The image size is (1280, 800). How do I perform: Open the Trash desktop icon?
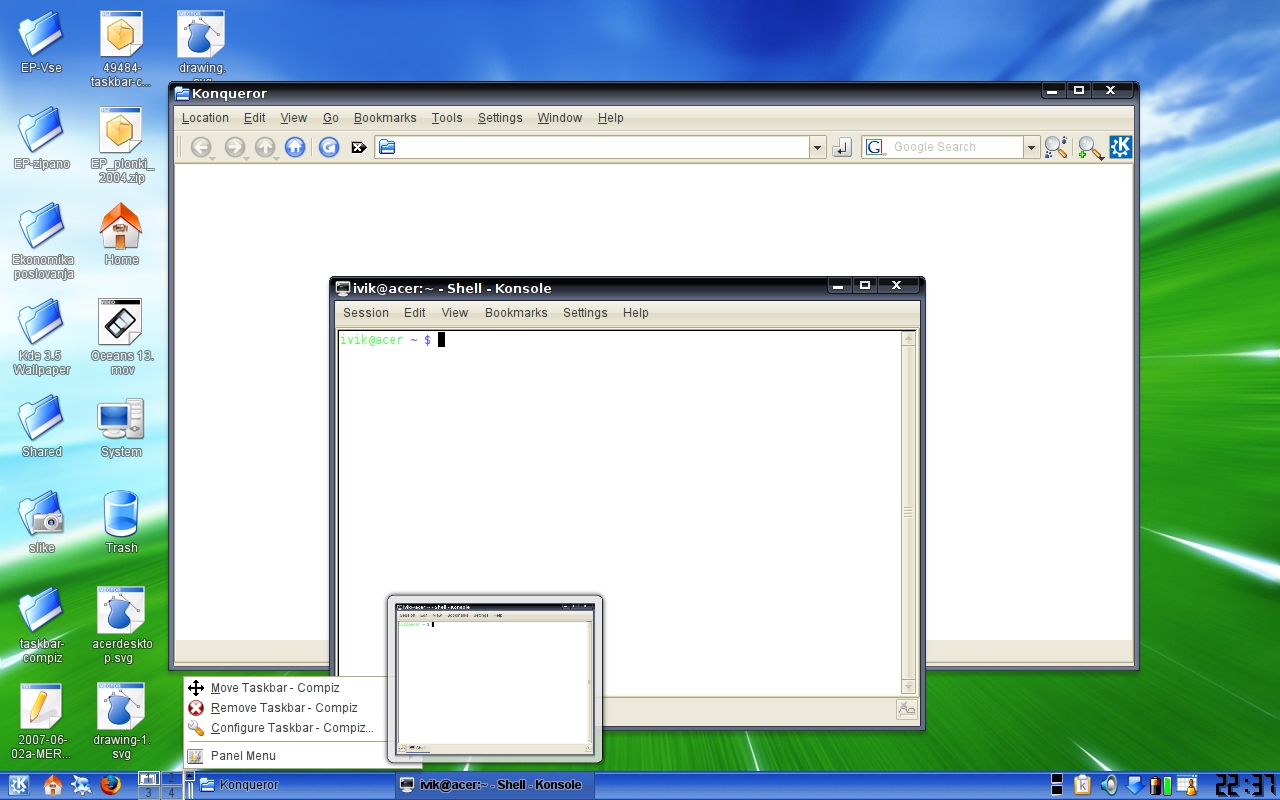tap(121, 521)
